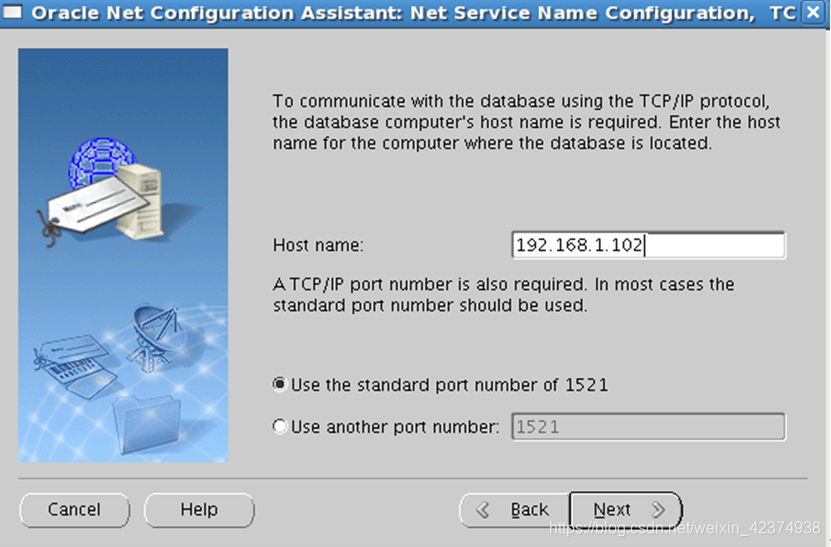Open the window menu icon in title bar
Image resolution: width=831 pixels, height=547 pixels.
(x=13, y=12)
